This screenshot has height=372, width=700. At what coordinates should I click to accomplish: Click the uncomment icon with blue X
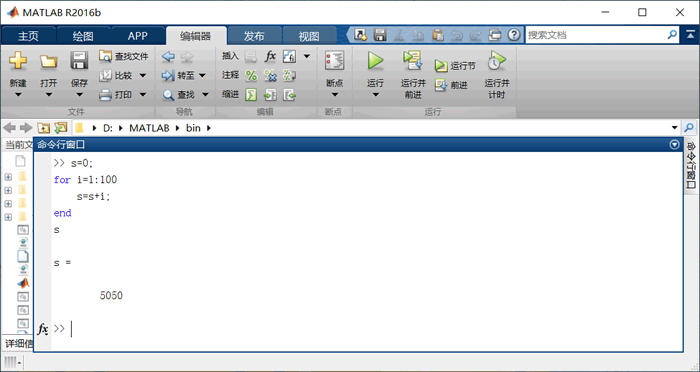(270, 75)
